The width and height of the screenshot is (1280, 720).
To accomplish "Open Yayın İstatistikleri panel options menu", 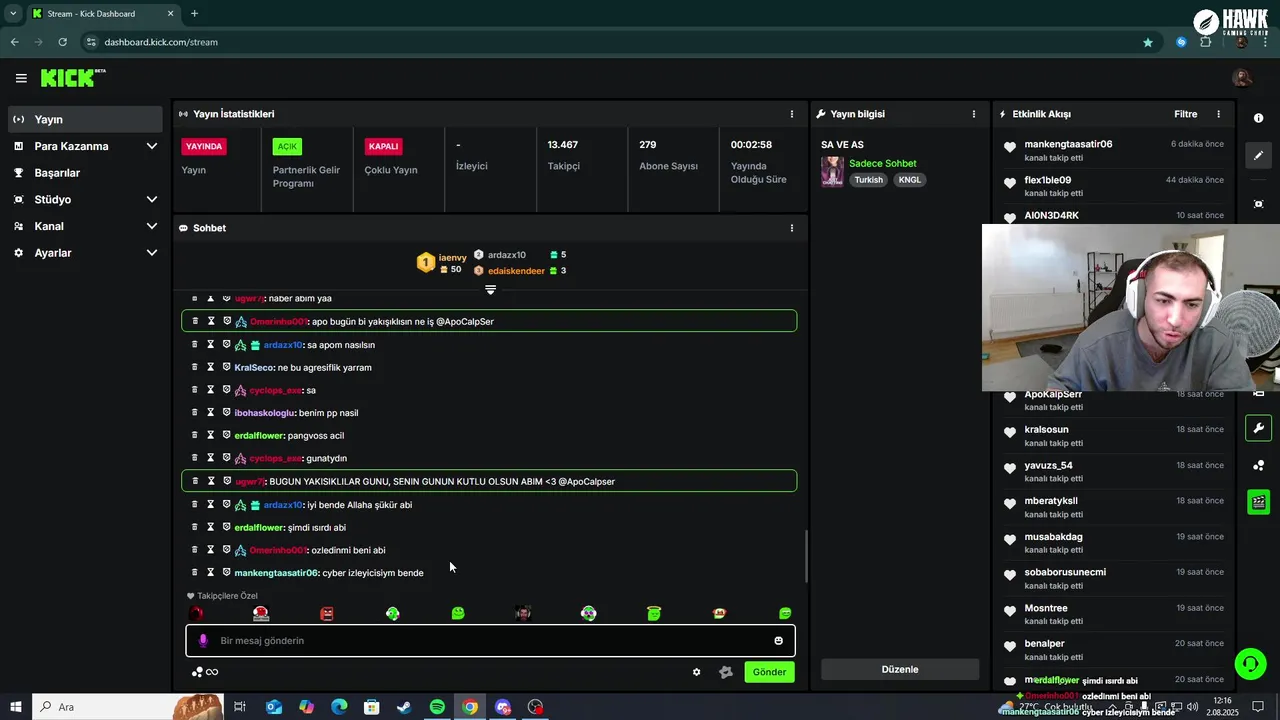I will 792,114.
